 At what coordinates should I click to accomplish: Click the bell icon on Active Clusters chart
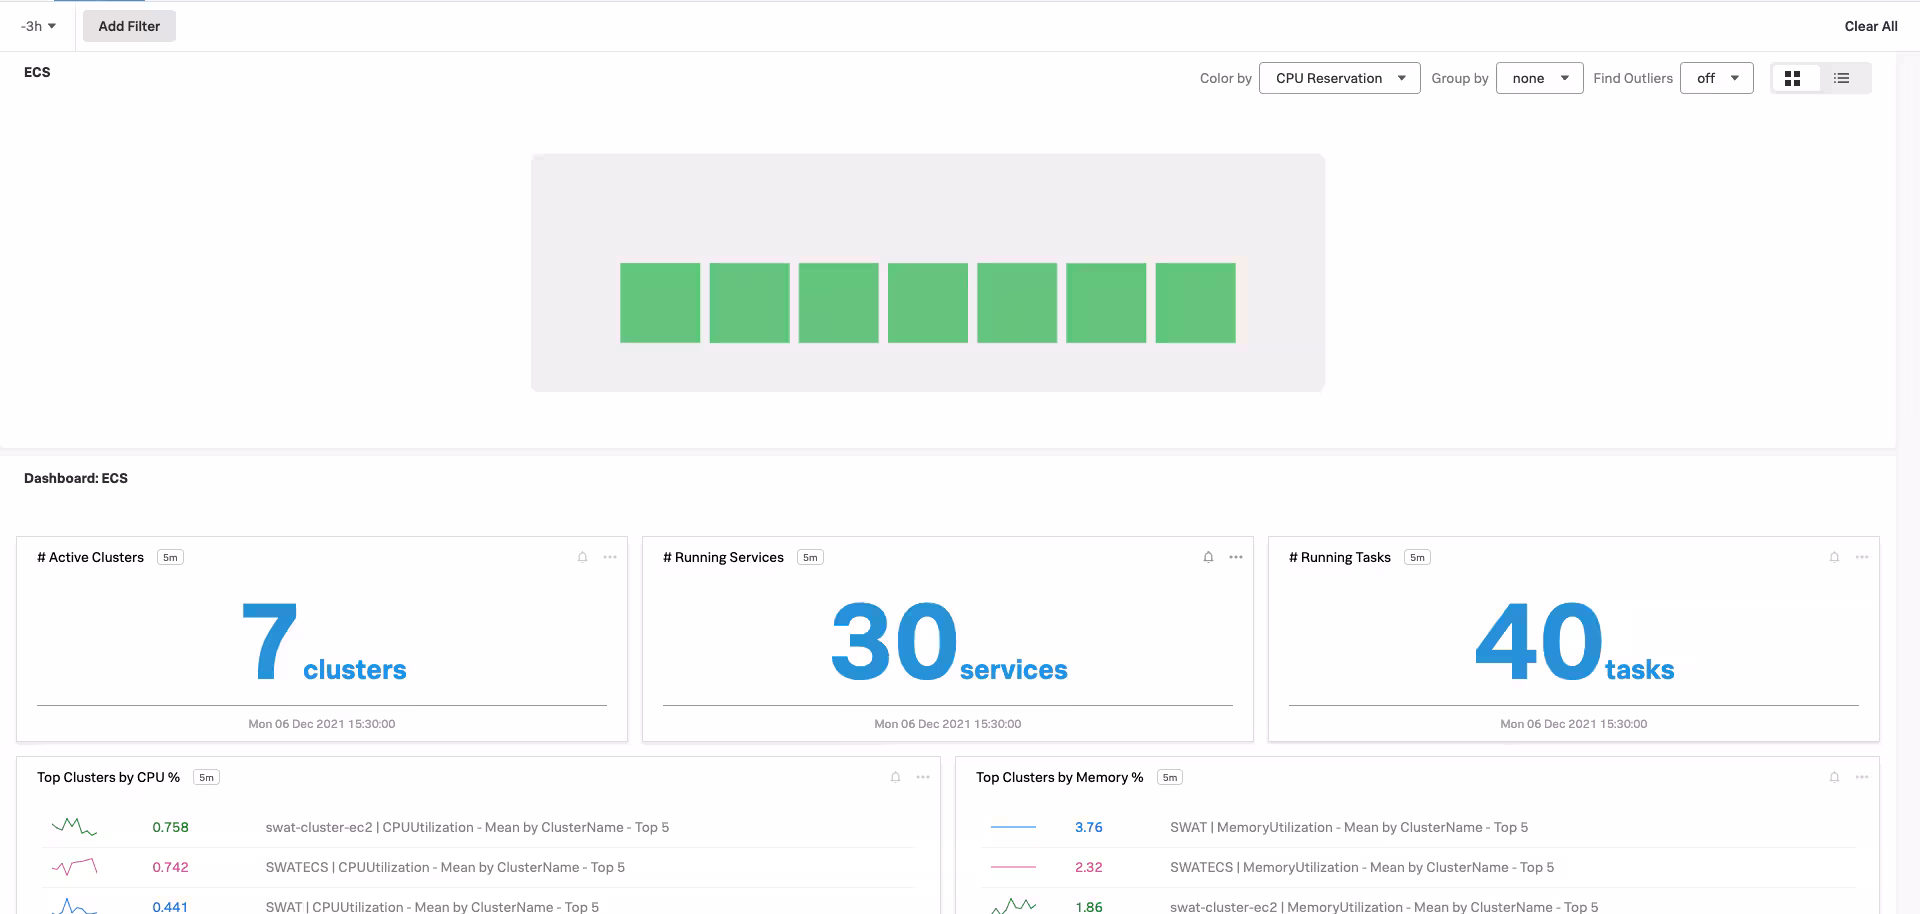point(582,557)
